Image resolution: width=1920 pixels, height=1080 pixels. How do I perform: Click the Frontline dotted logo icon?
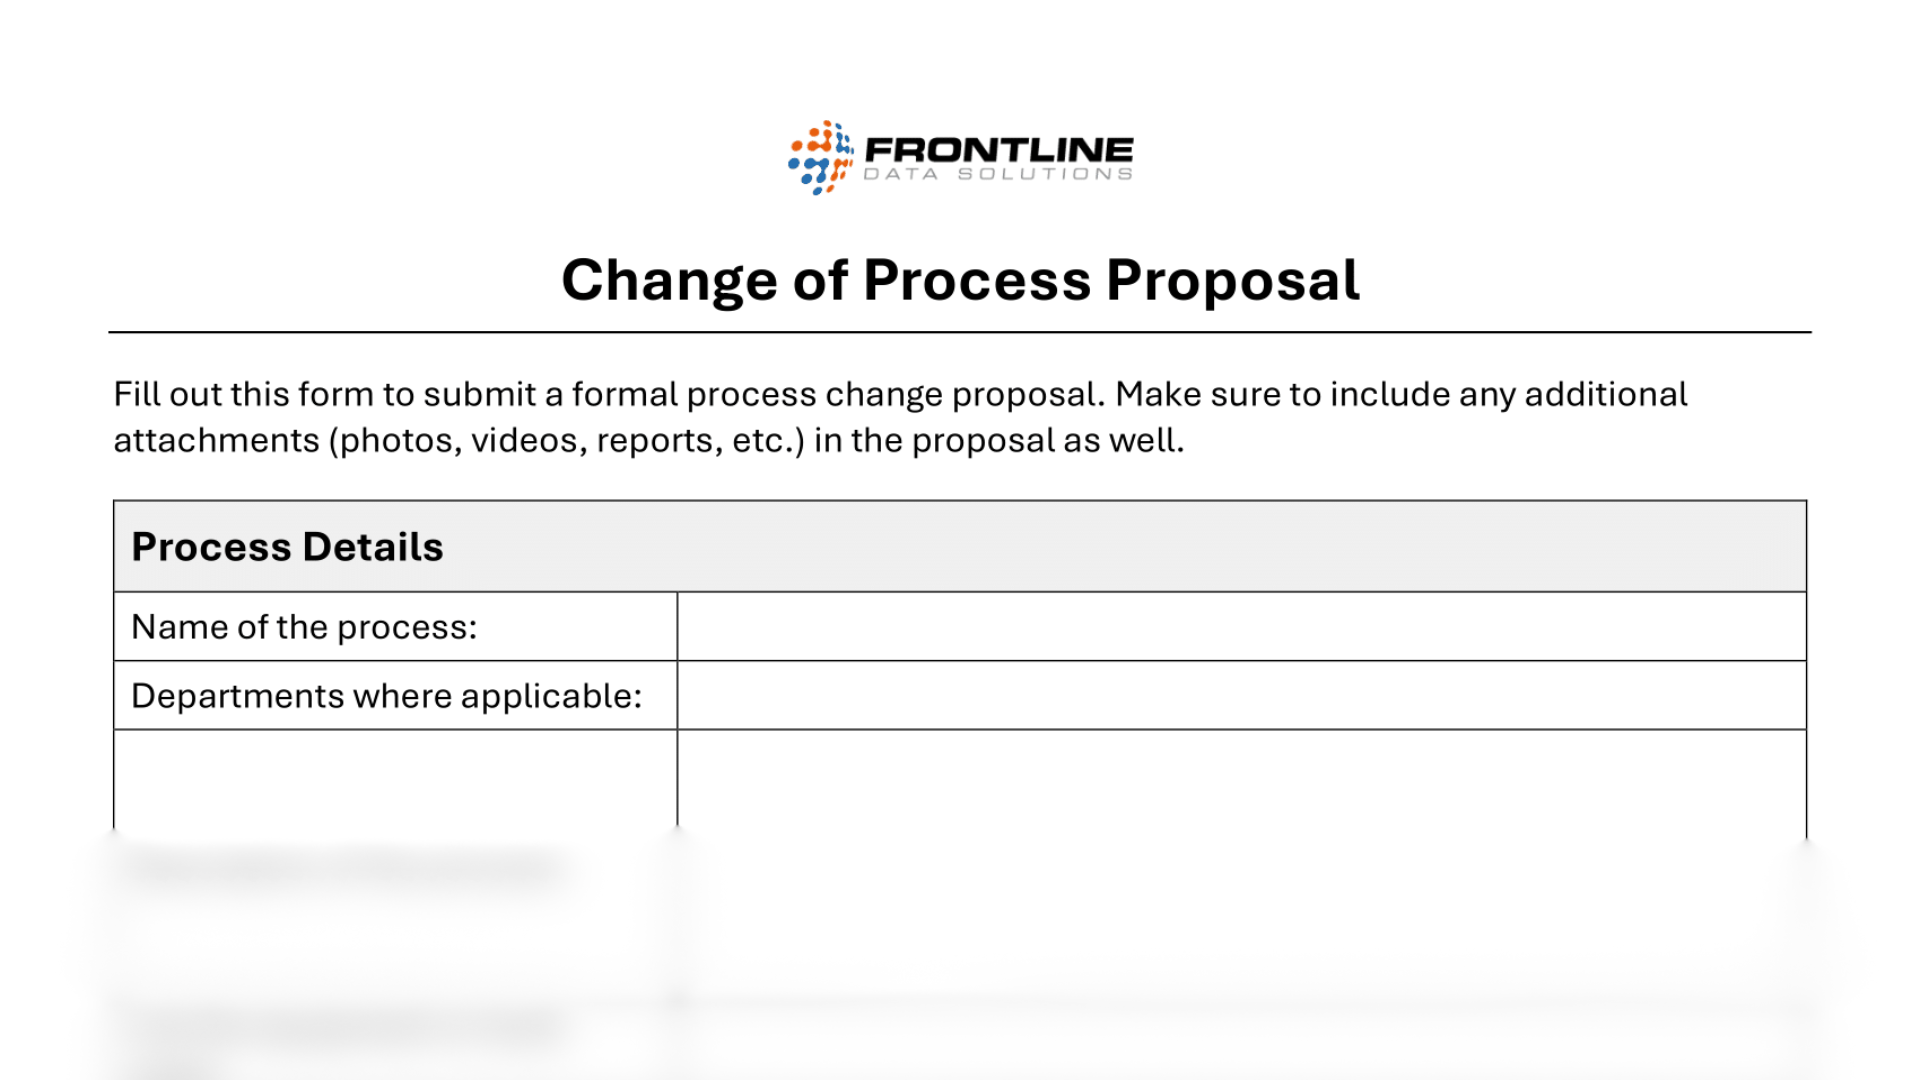(820, 157)
